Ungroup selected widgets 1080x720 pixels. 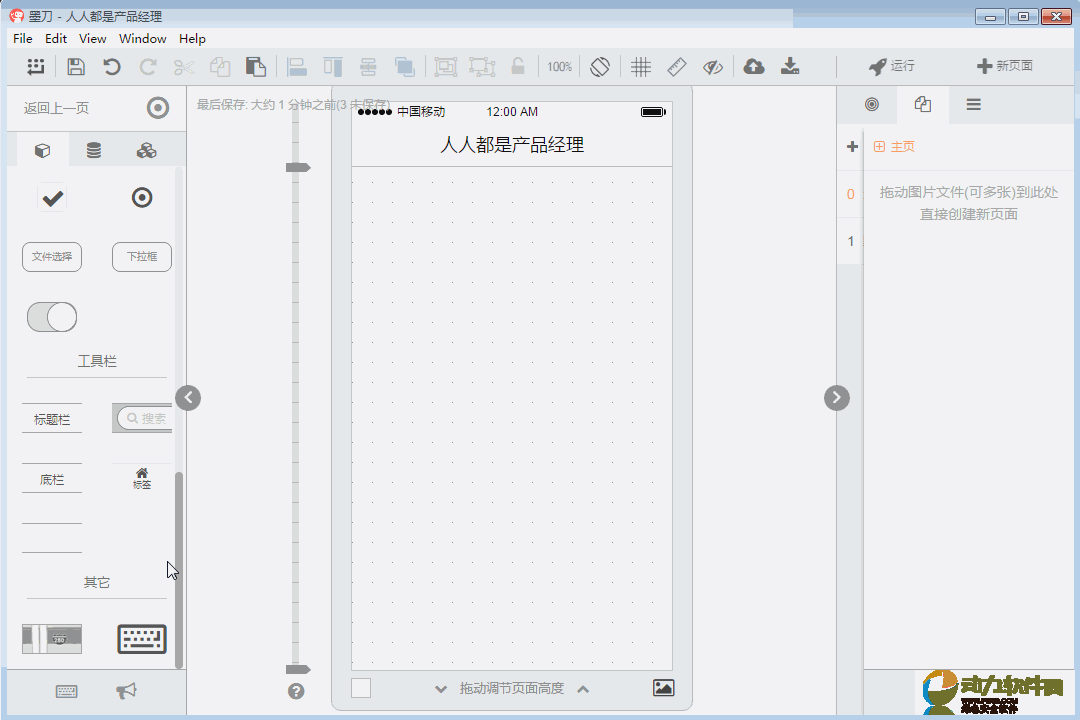[x=482, y=67]
